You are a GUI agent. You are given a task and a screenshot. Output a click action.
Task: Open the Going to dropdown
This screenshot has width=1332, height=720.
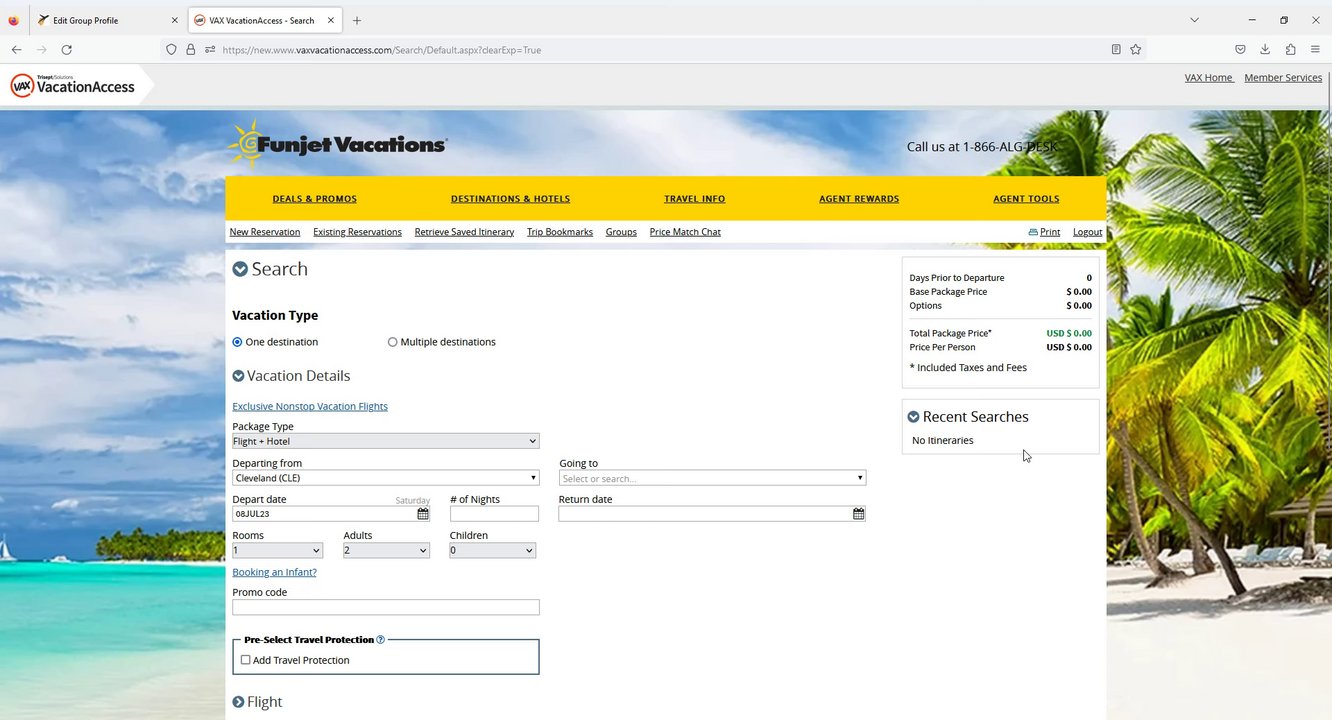(713, 478)
